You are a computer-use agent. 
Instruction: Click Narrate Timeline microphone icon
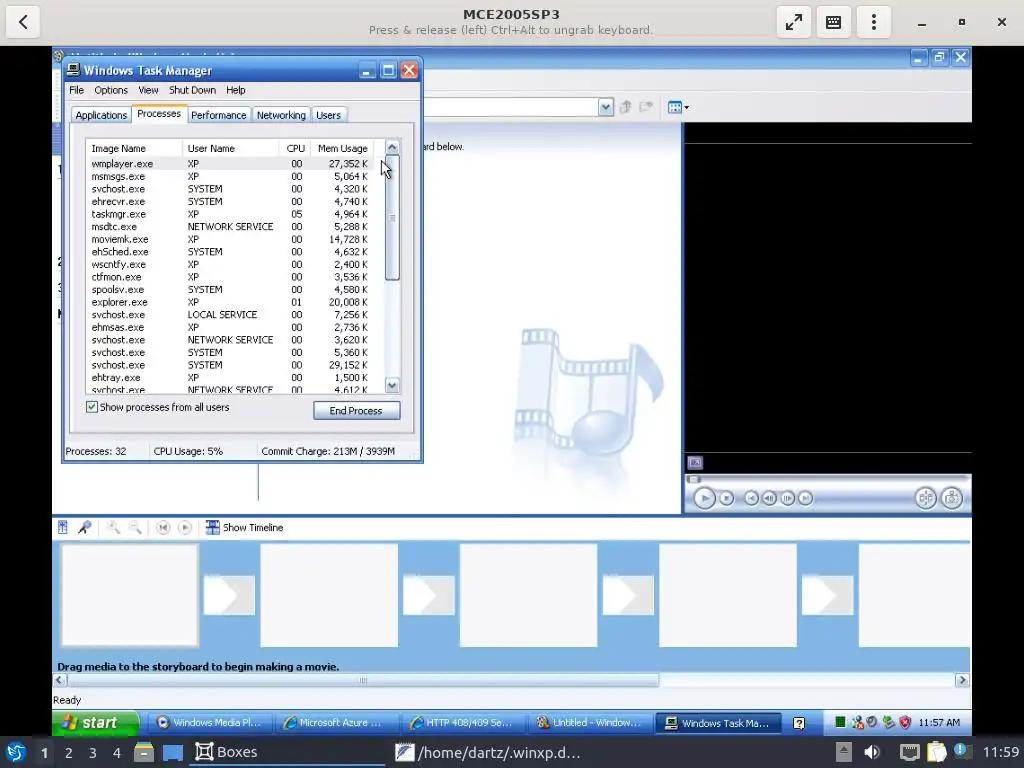pos(85,527)
